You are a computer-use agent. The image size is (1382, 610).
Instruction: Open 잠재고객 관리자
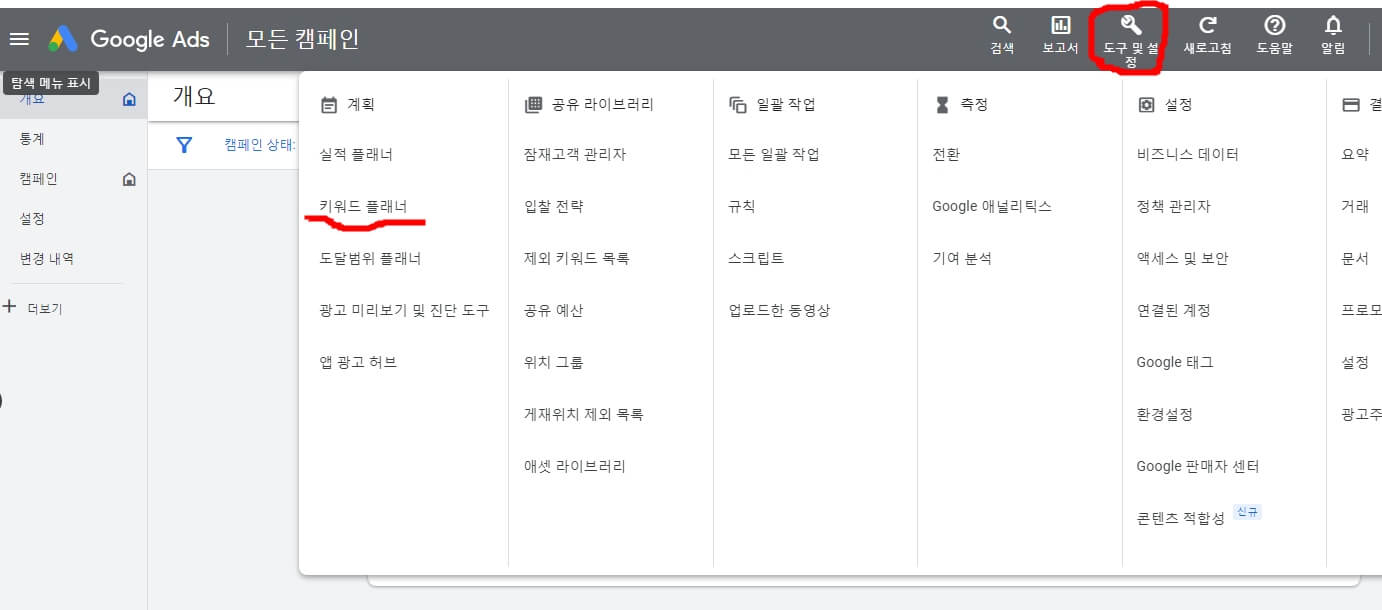click(x=575, y=155)
